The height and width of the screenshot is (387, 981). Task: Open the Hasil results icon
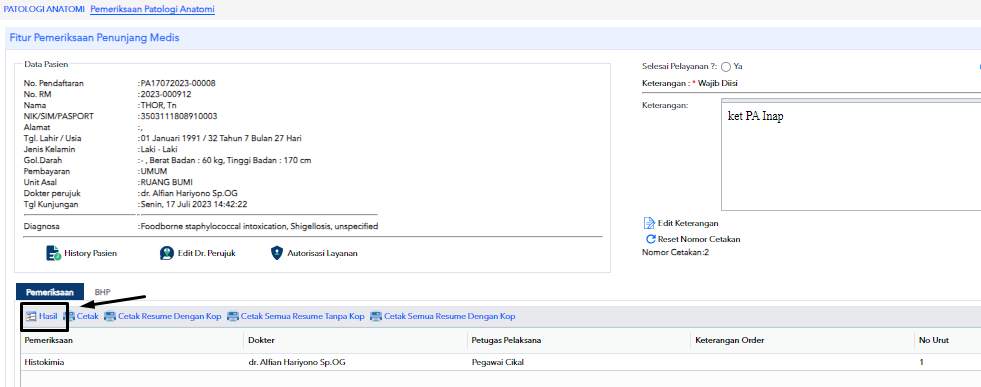click(30, 316)
